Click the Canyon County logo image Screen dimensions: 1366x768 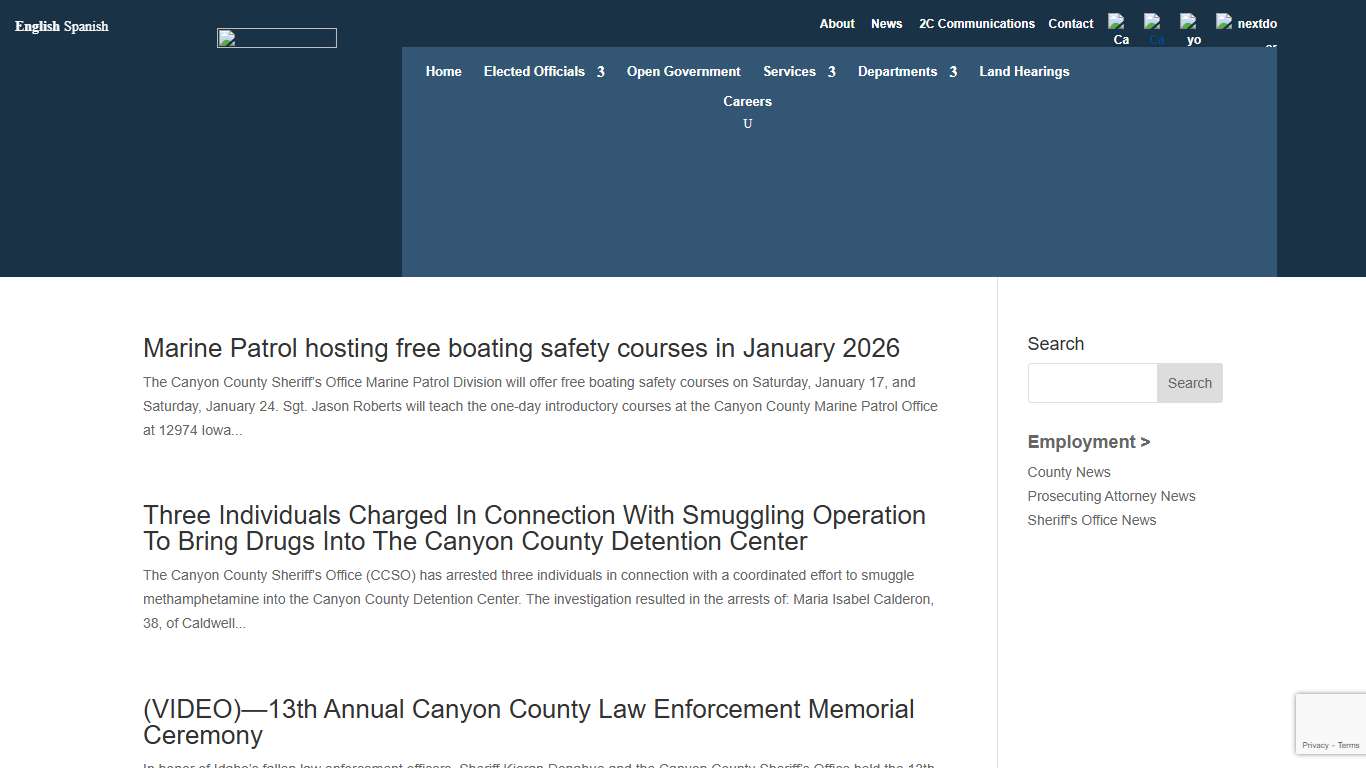276,38
